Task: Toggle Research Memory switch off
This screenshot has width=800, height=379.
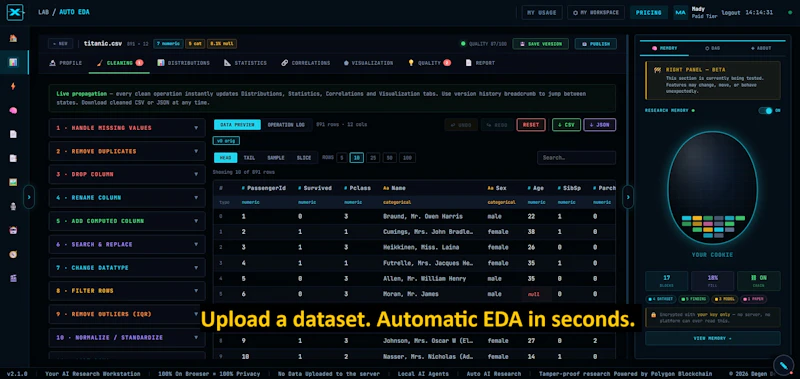Action: point(765,111)
